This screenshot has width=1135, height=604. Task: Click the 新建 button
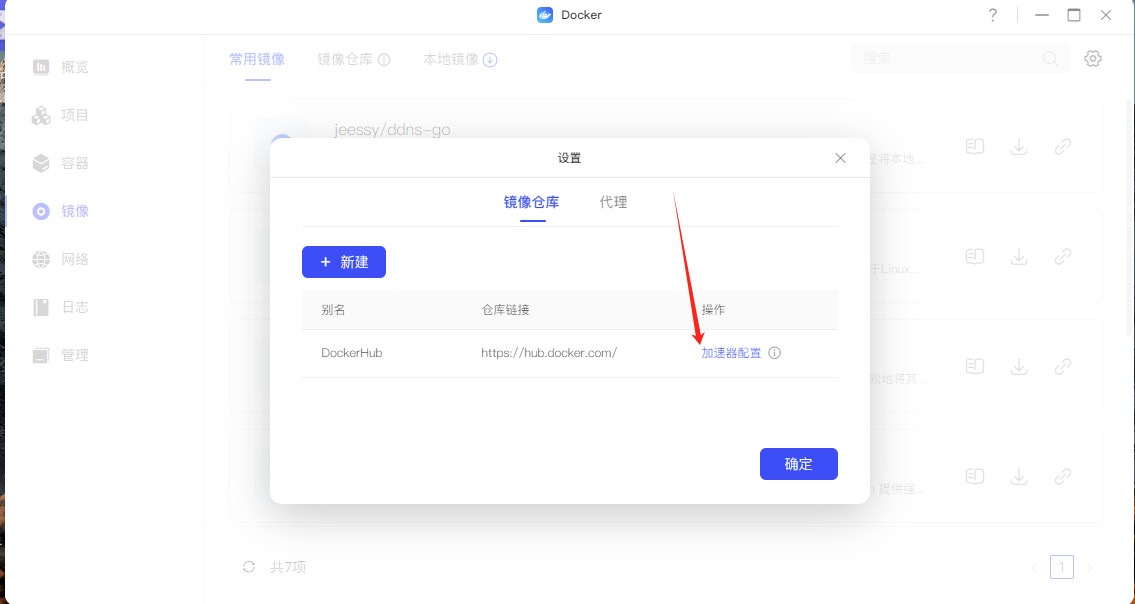tap(344, 262)
